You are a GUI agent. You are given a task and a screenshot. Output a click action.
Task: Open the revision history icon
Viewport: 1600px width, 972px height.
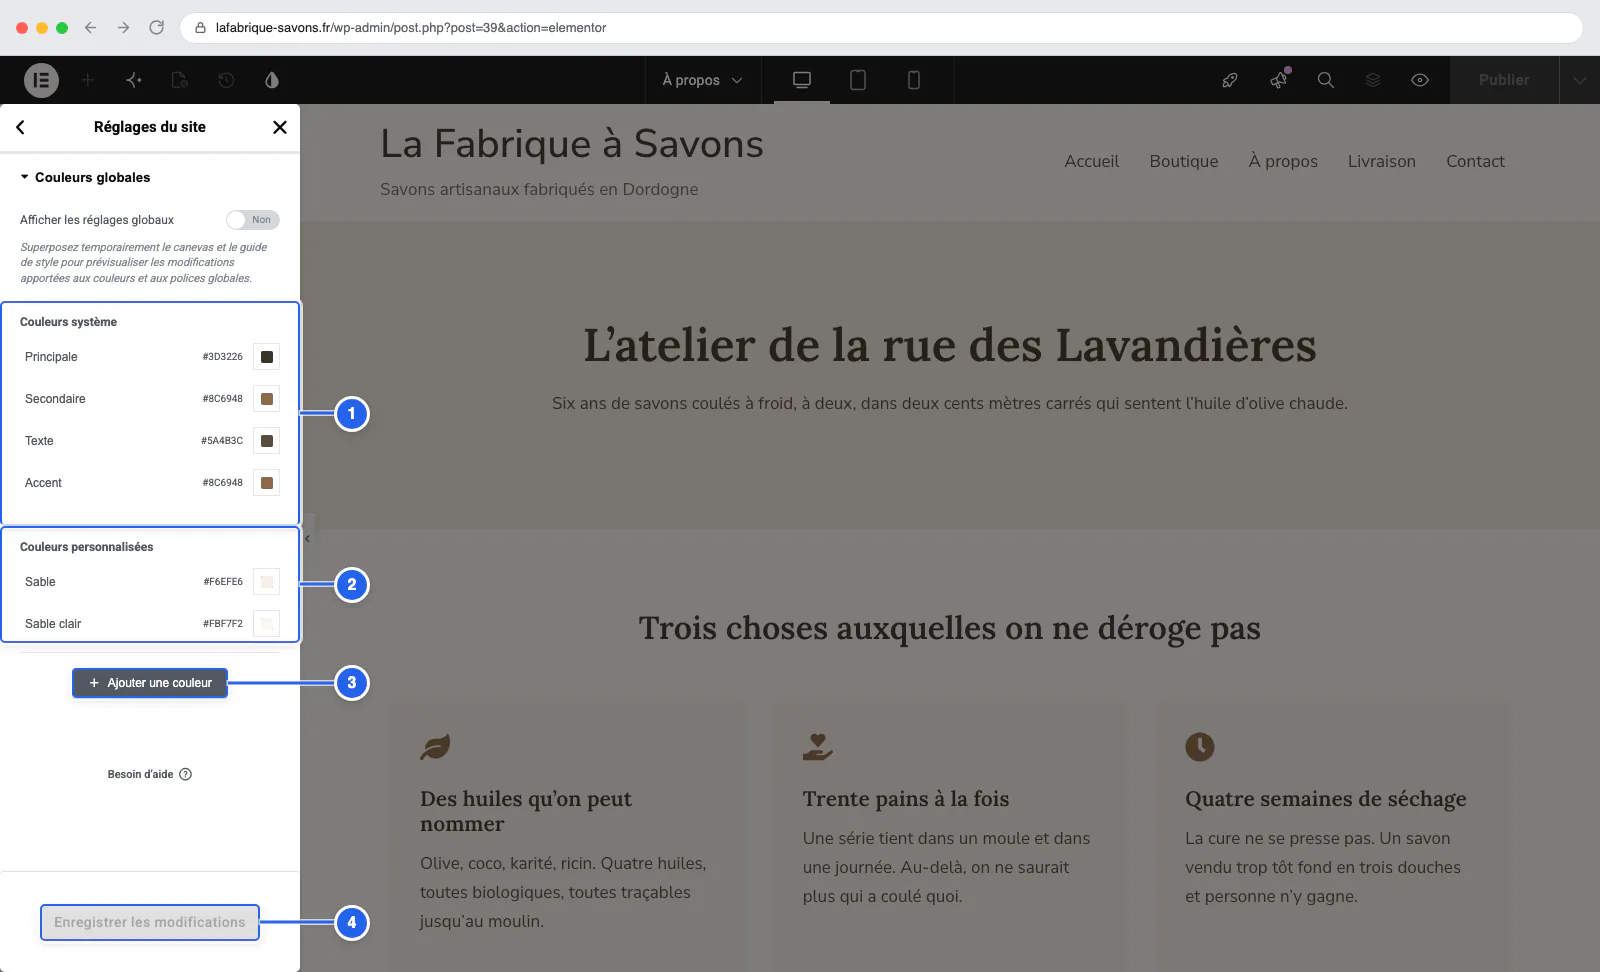coord(226,80)
